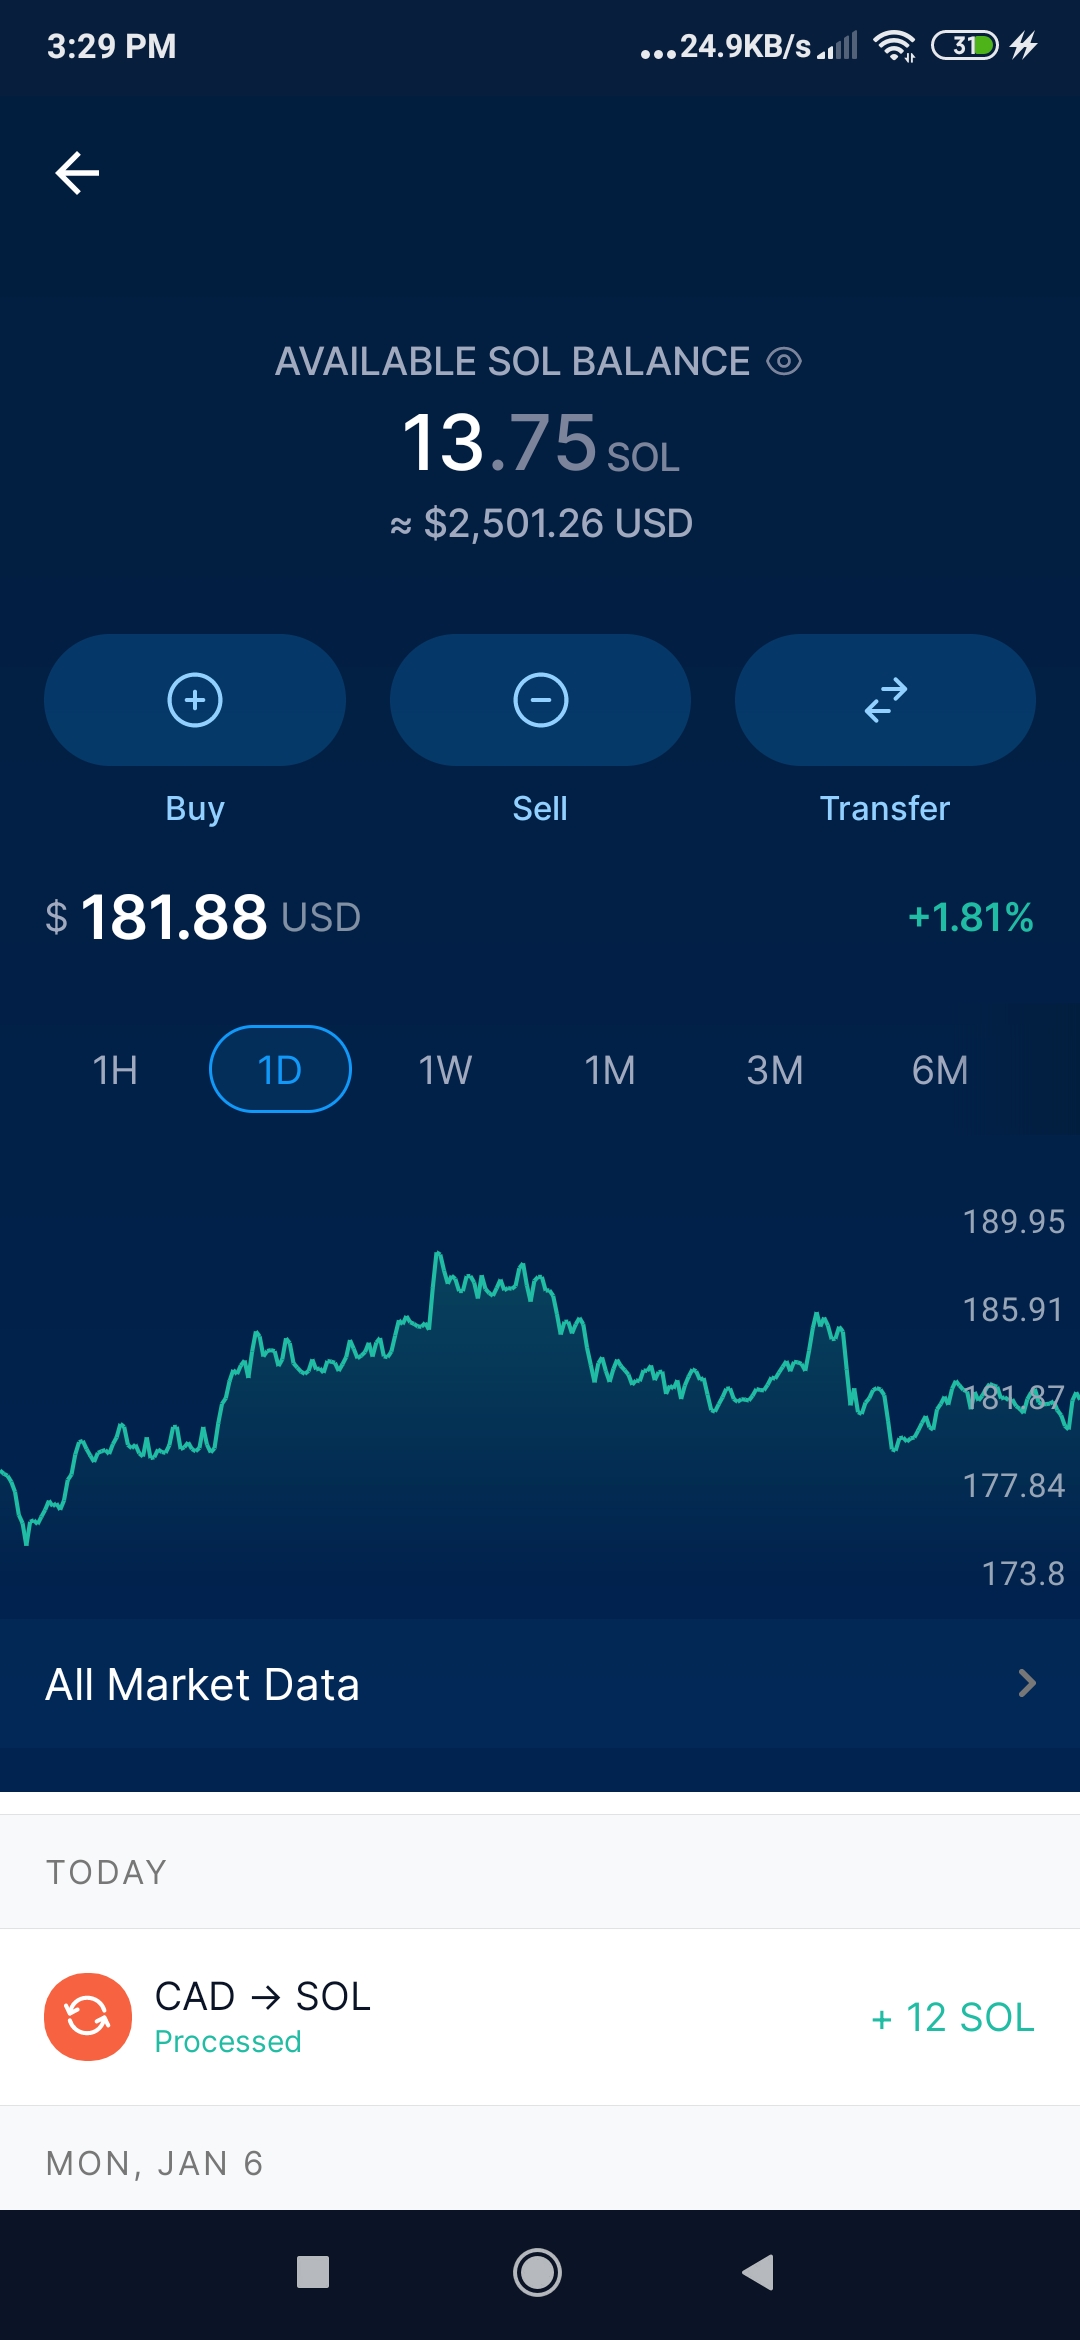Tap Android back triangle button
The height and width of the screenshot is (2340, 1080).
click(x=758, y=2272)
